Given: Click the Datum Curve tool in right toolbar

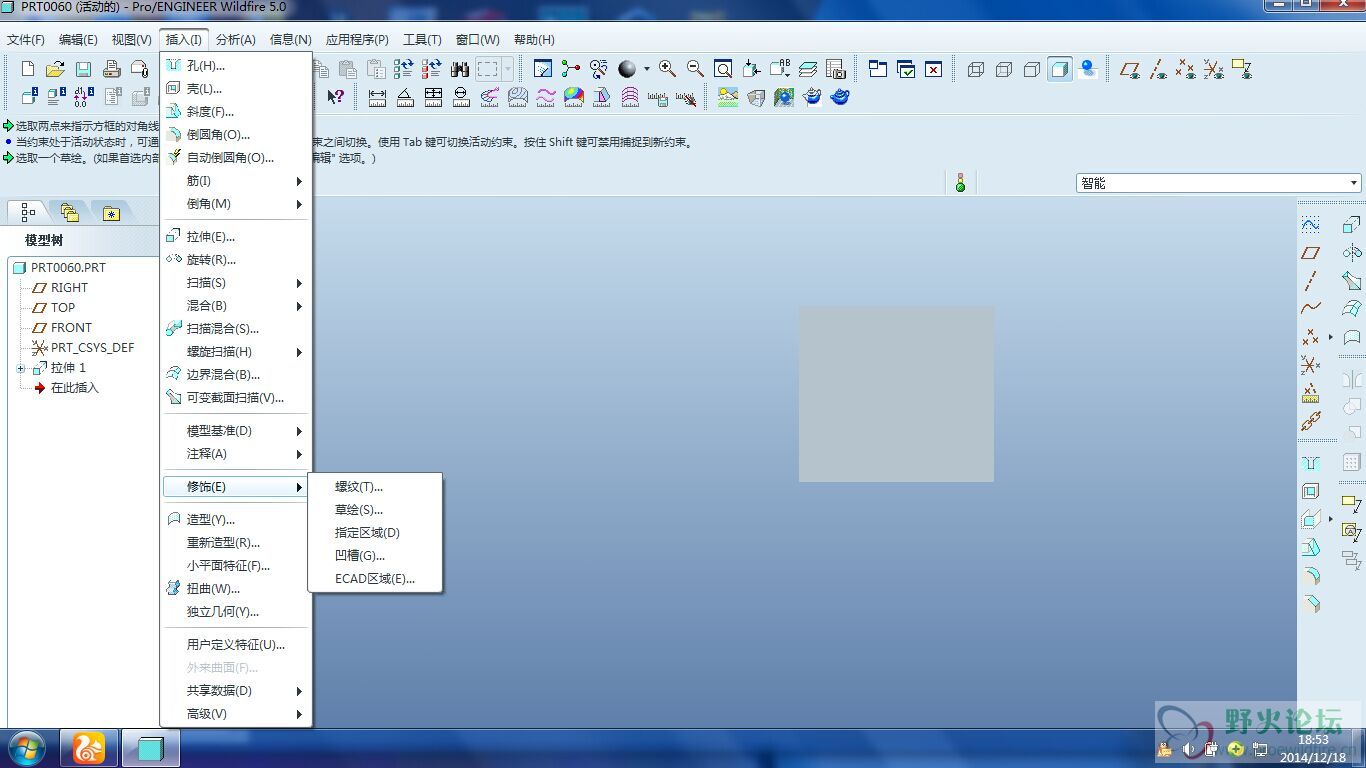Looking at the screenshot, I should click(x=1311, y=309).
